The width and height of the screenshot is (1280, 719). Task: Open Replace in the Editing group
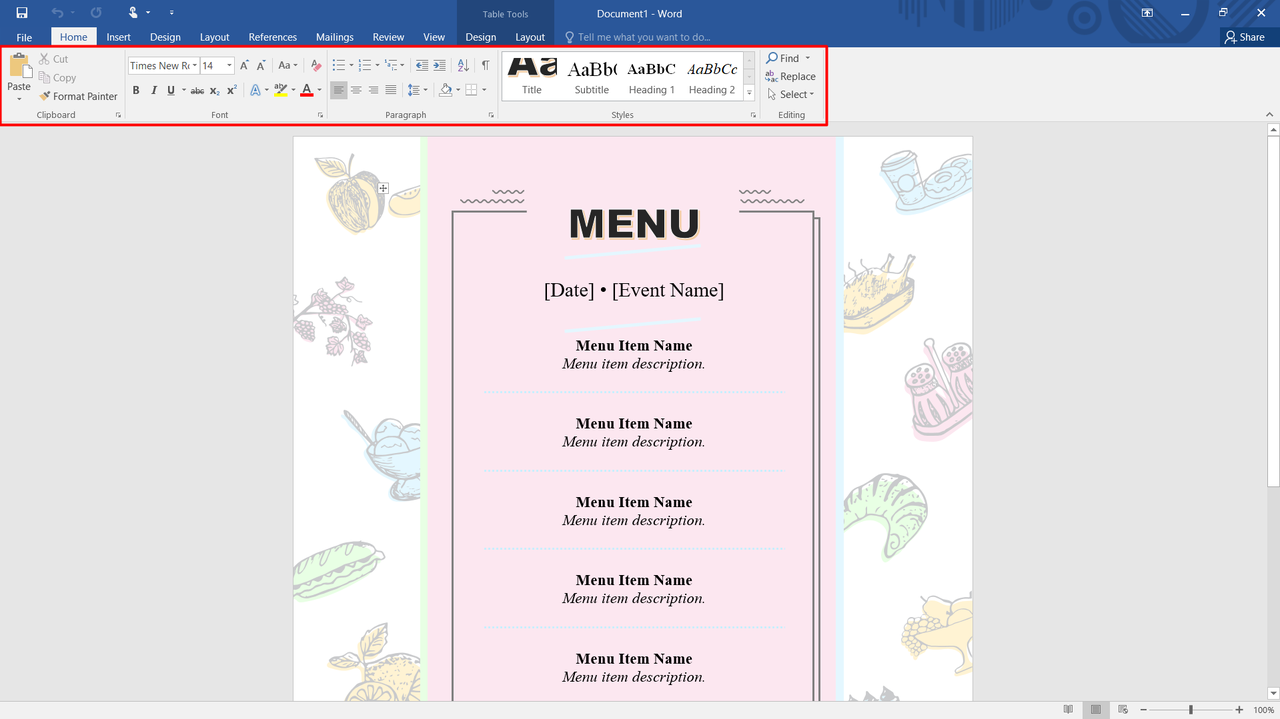(790, 76)
